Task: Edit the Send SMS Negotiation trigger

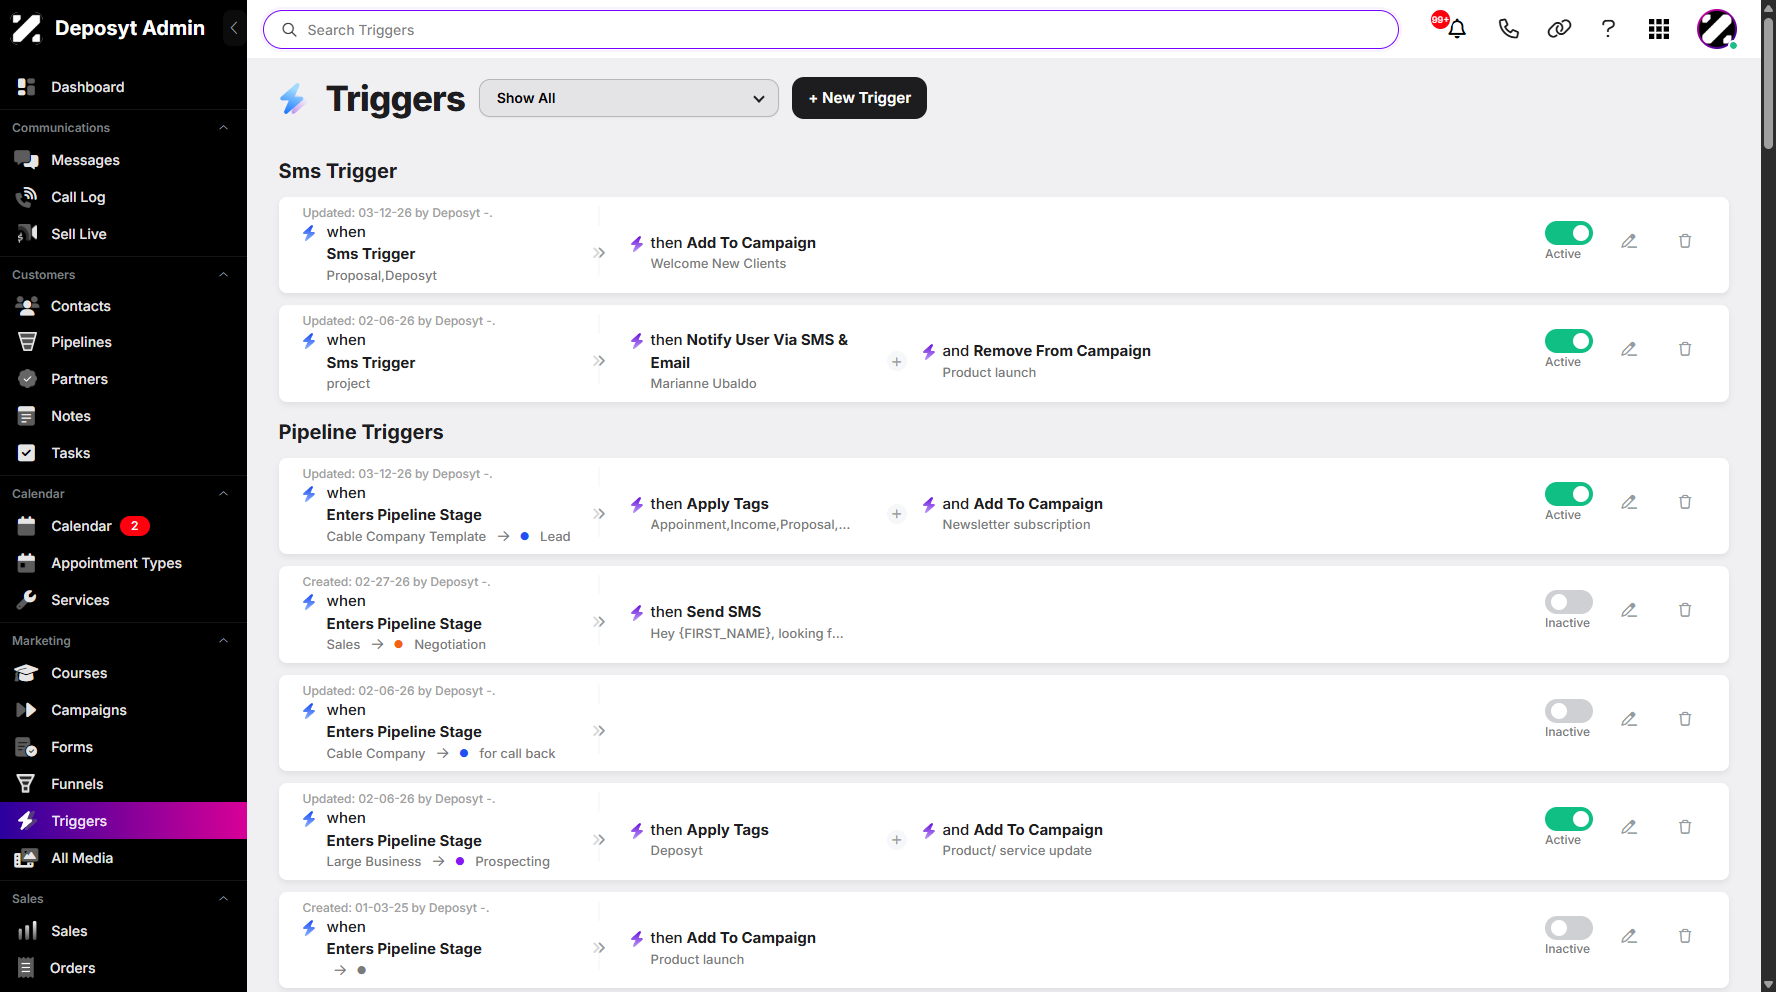Action: click(1629, 610)
